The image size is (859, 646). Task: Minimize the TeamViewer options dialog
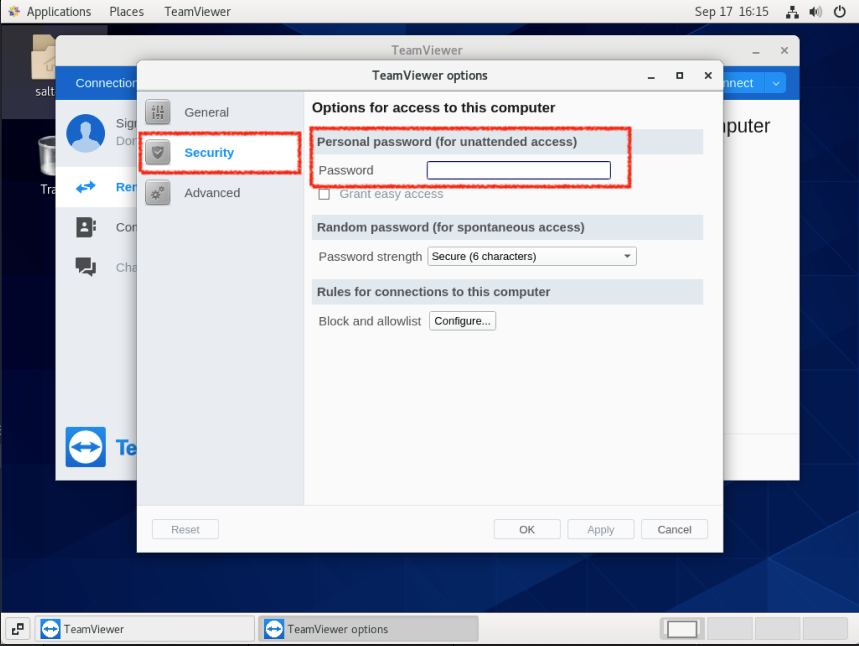click(651, 76)
